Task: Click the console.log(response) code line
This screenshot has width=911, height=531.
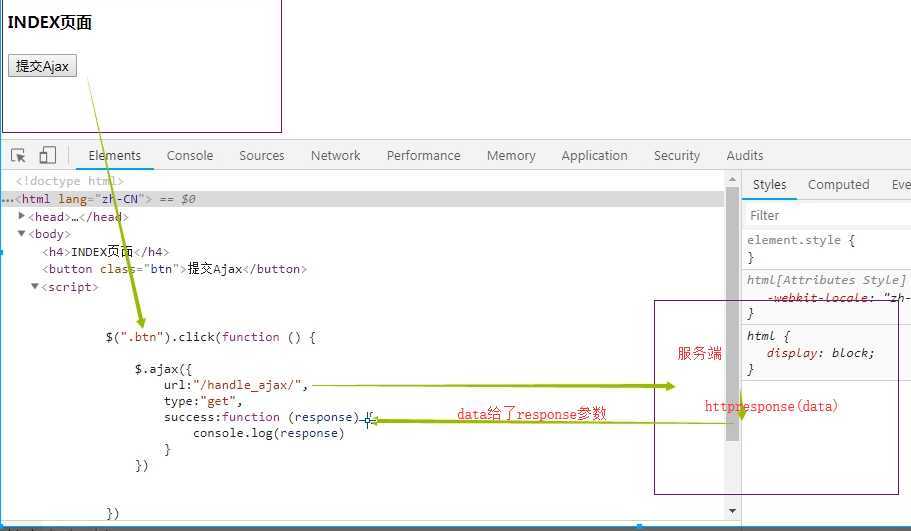Action: (x=268, y=433)
